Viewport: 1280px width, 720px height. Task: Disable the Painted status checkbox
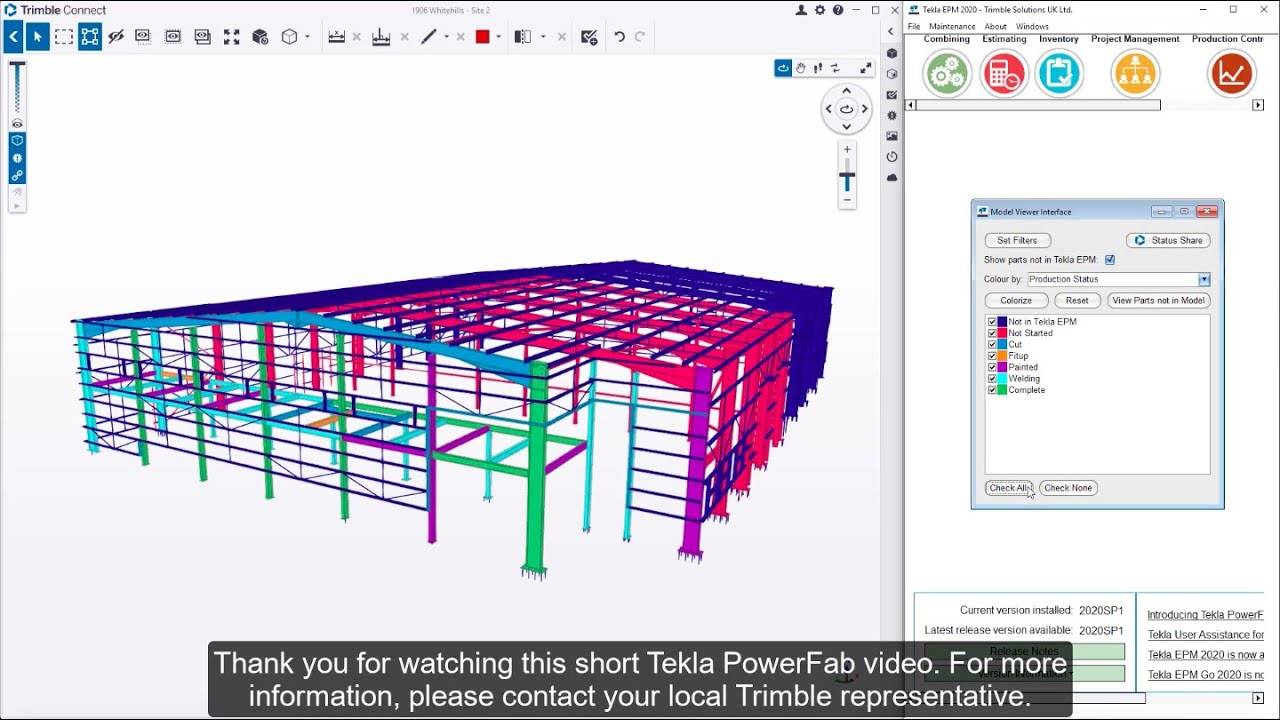click(990, 367)
